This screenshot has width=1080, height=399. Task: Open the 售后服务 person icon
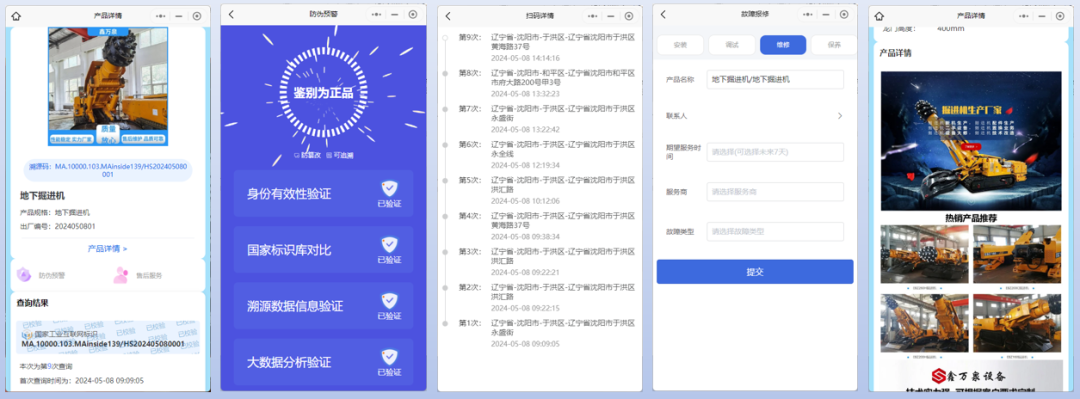click(x=121, y=275)
